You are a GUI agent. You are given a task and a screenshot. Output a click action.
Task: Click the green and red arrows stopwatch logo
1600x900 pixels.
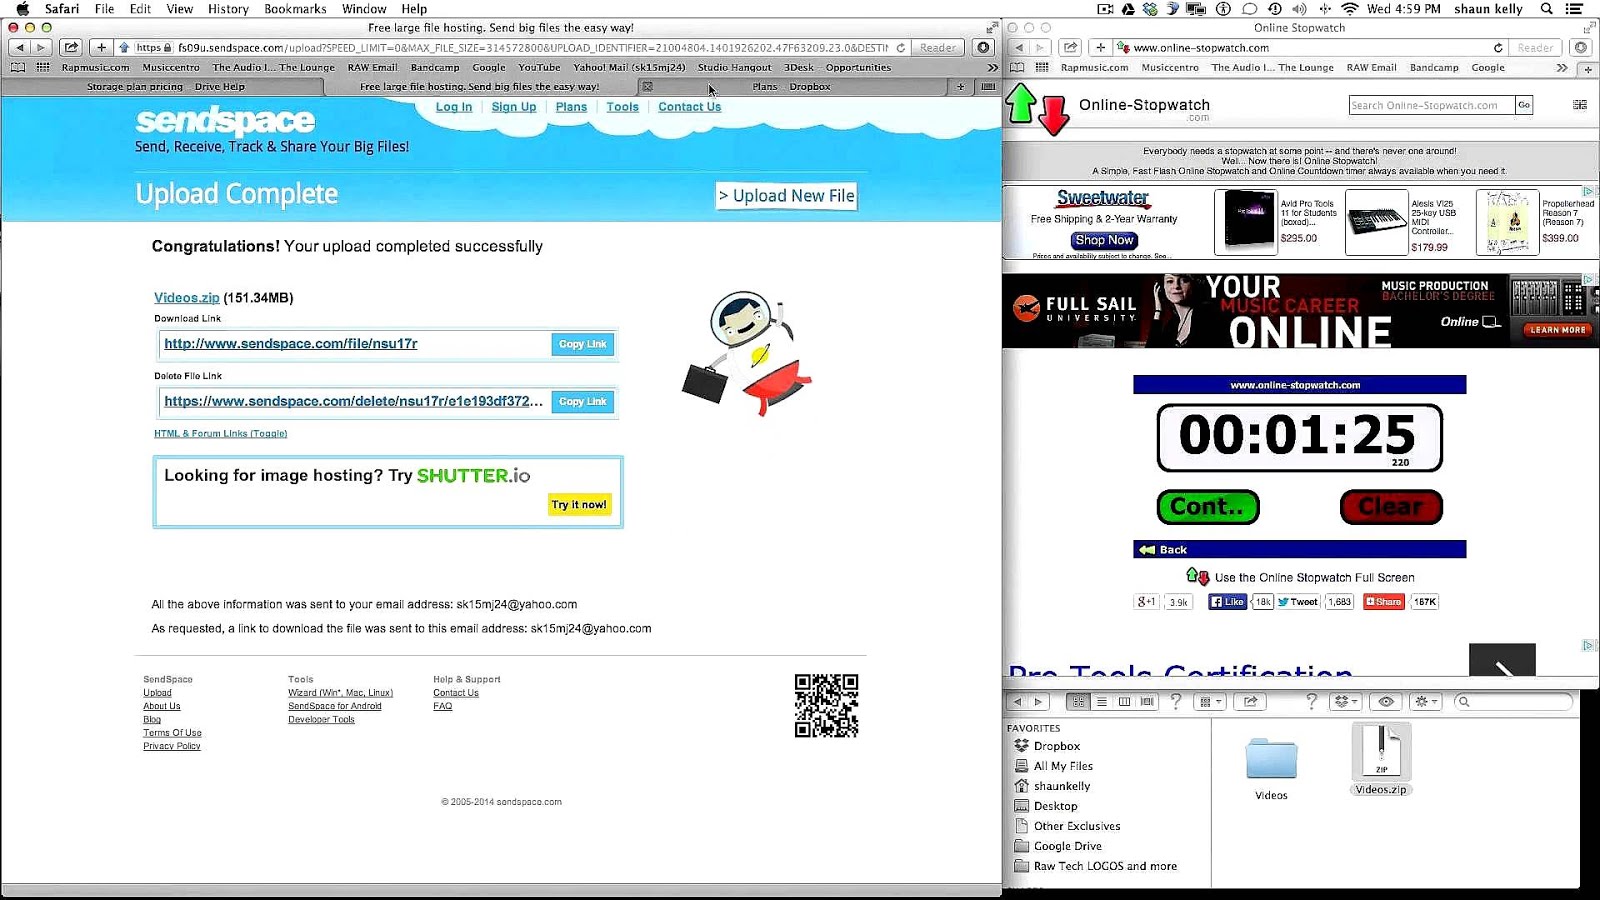tap(1037, 108)
